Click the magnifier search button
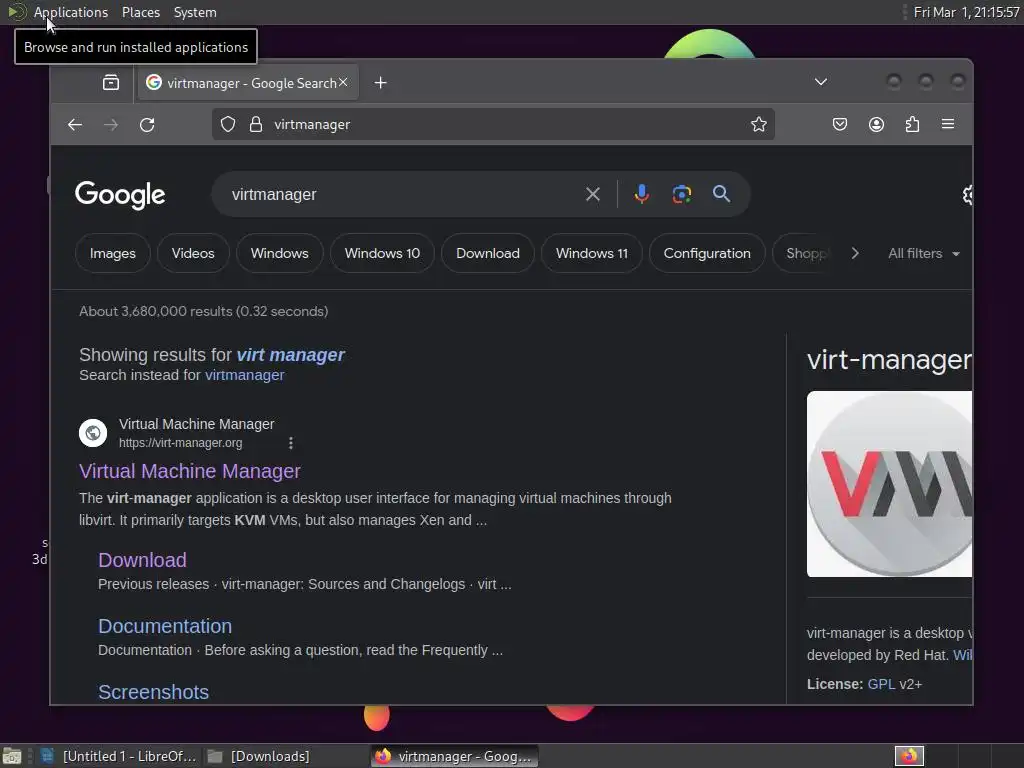Screen dimensions: 1024x768 click(722, 193)
